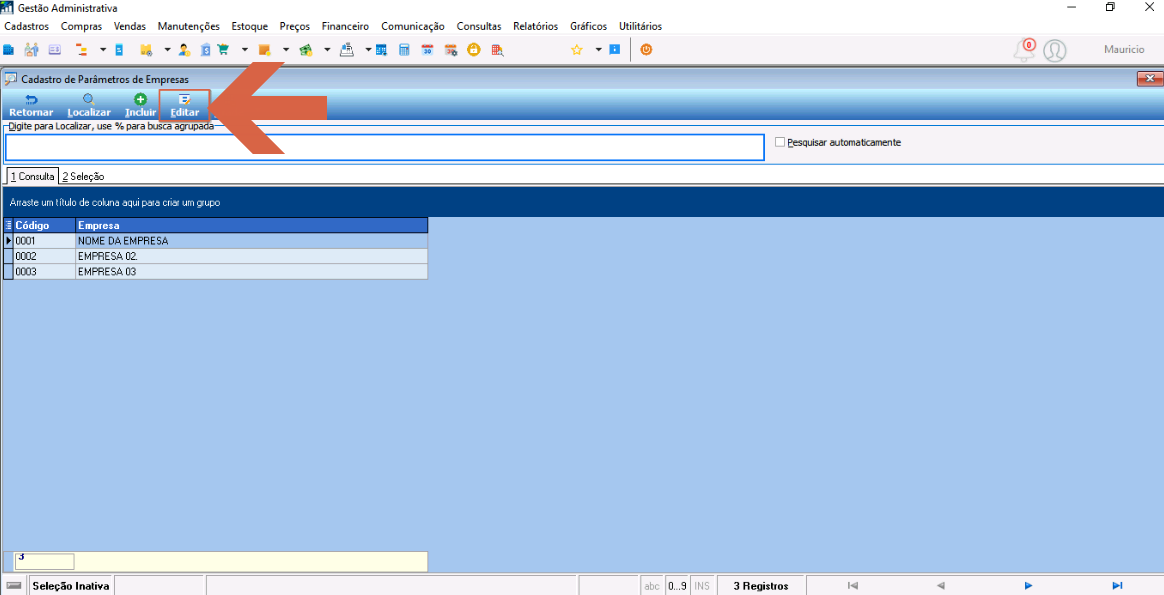Go to last record navigation button
This screenshot has width=1164, height=595.
1117,585
